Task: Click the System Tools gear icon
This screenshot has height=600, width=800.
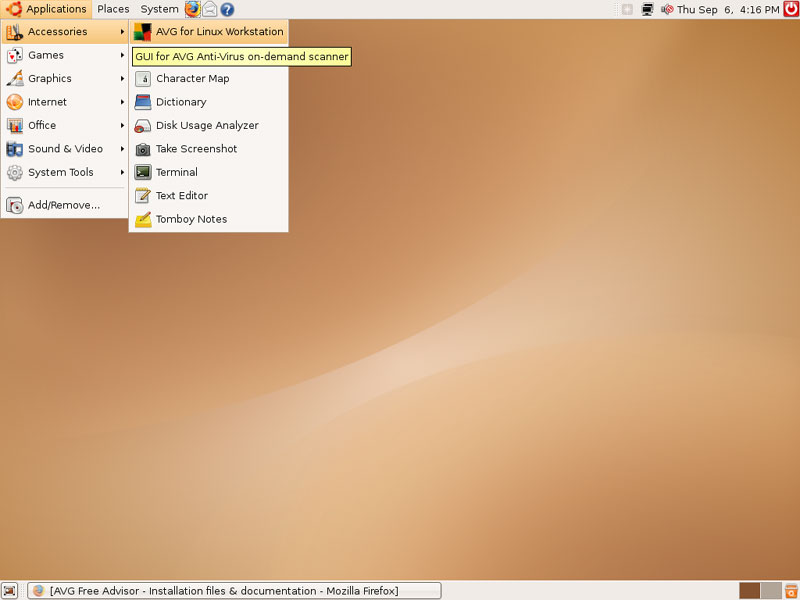Action: pyautogui.click(x=15, y=172)
